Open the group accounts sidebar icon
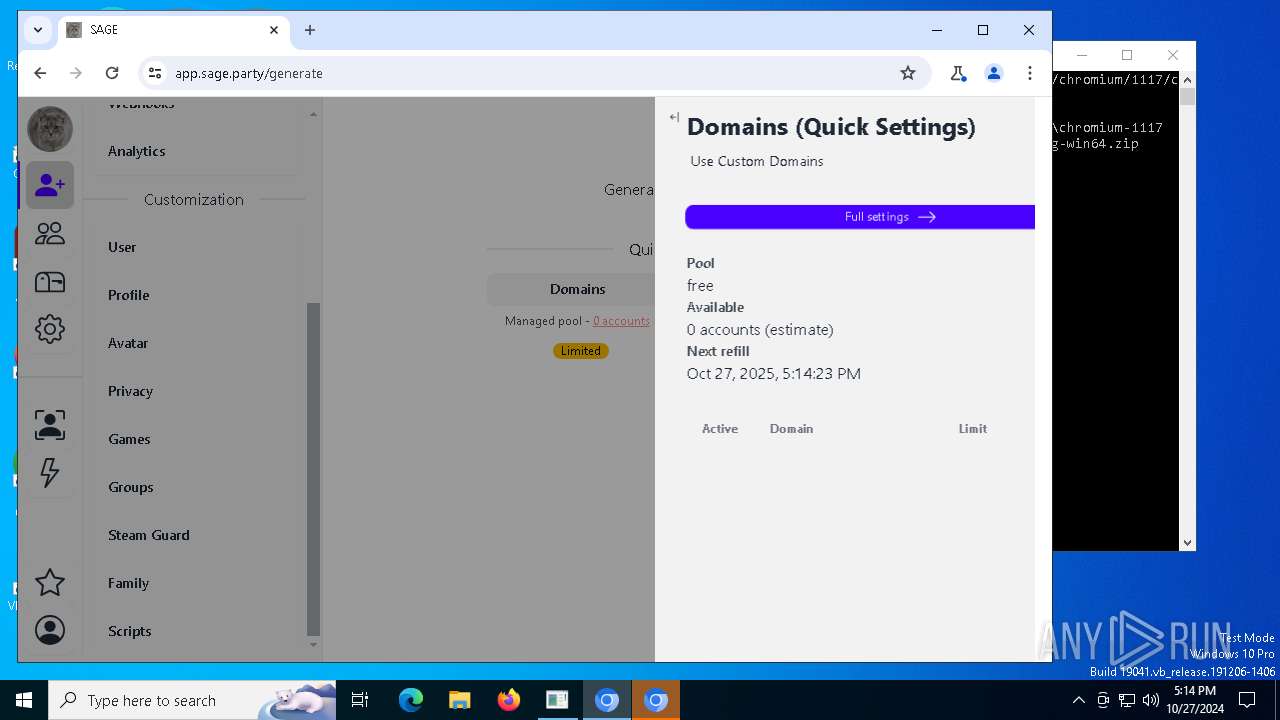This screenshot has width=1280, height=720. point(50,234)
